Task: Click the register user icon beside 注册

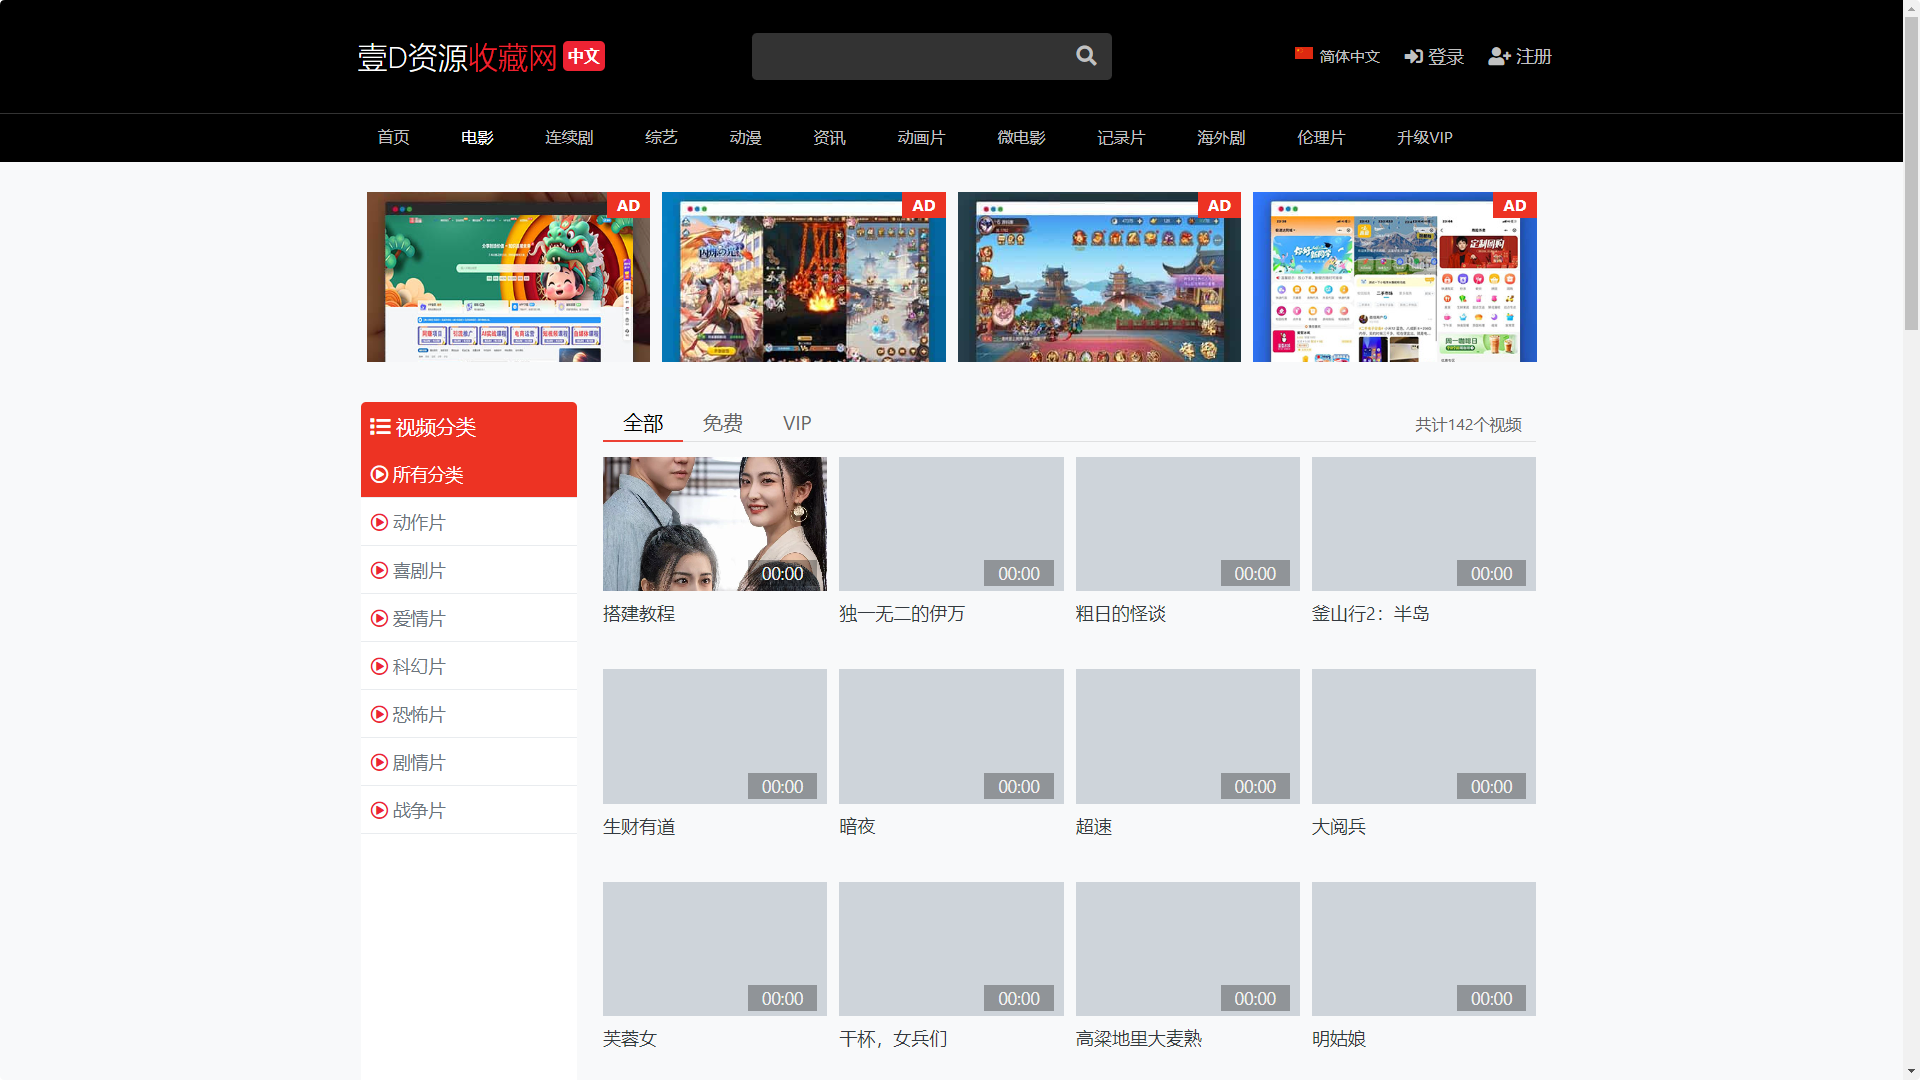Action: click(1497, 56)
